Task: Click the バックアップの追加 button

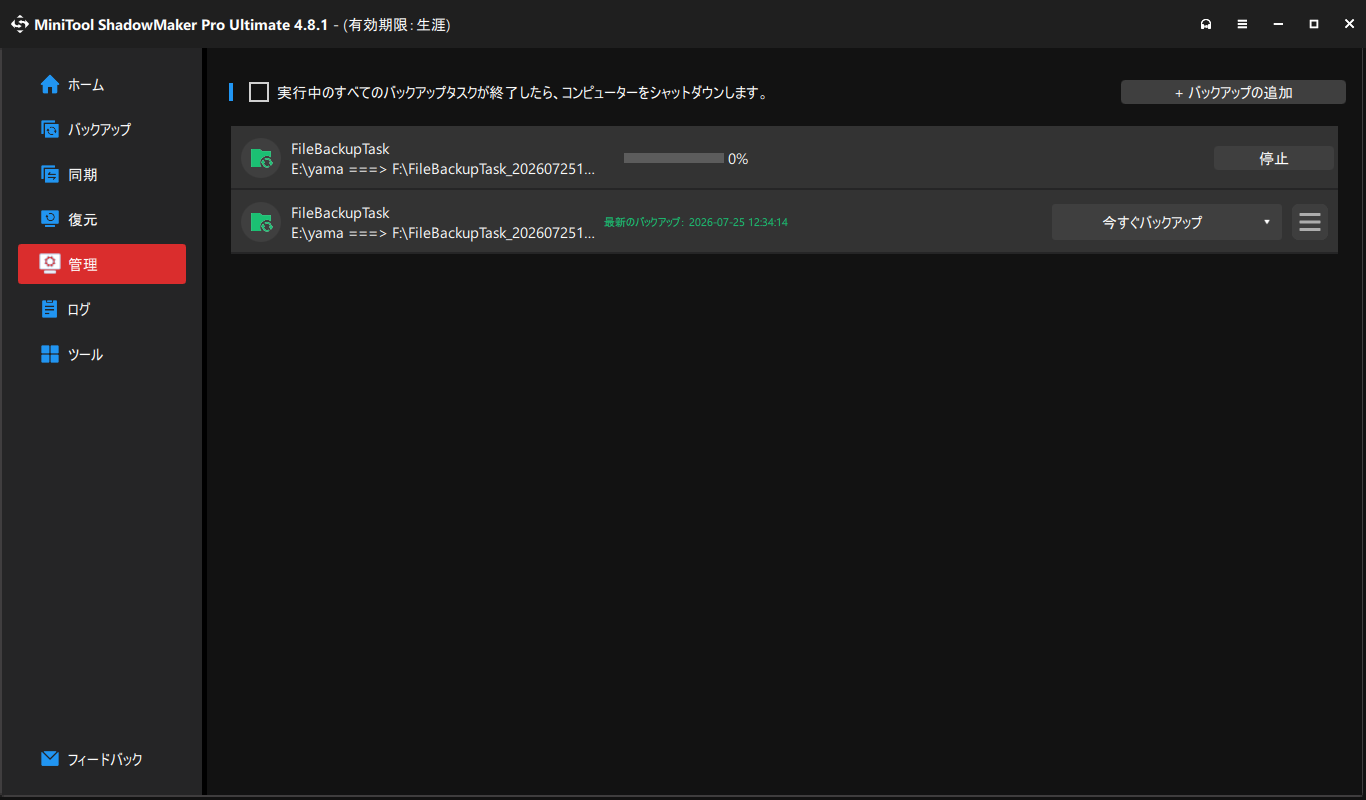Action: [1233, 92]
